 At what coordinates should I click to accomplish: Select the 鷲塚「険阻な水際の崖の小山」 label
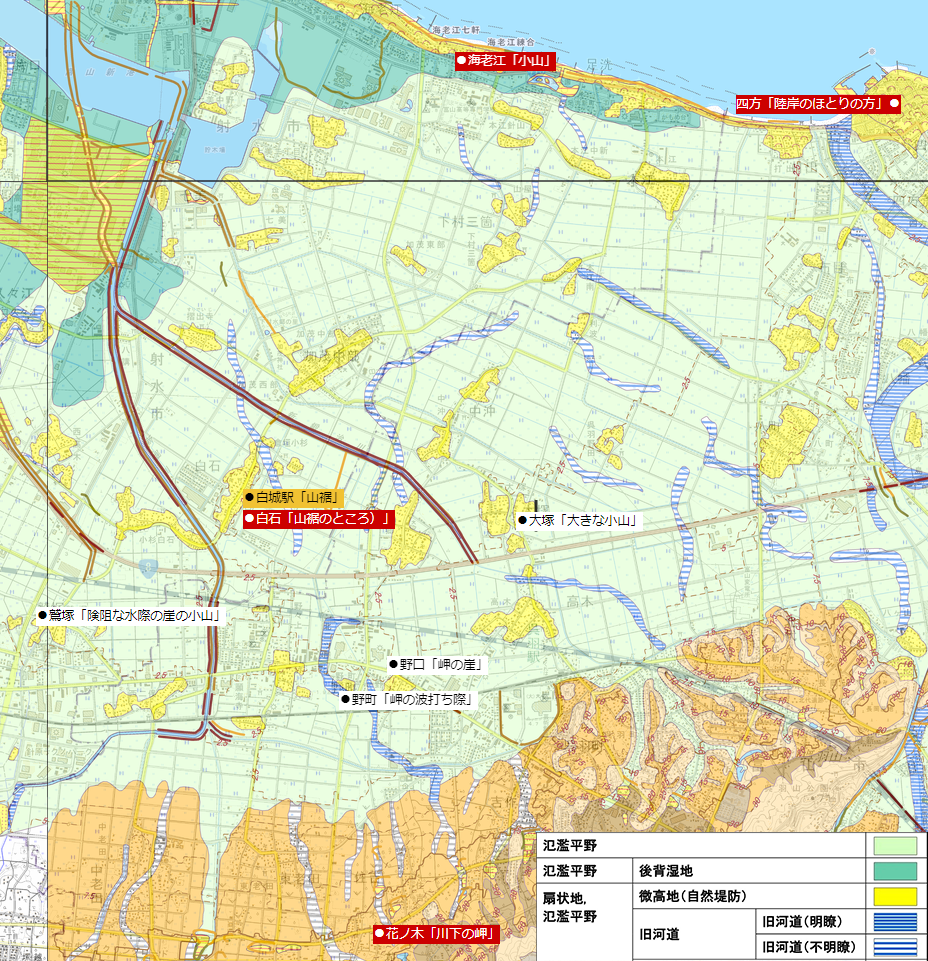point(128,616)
